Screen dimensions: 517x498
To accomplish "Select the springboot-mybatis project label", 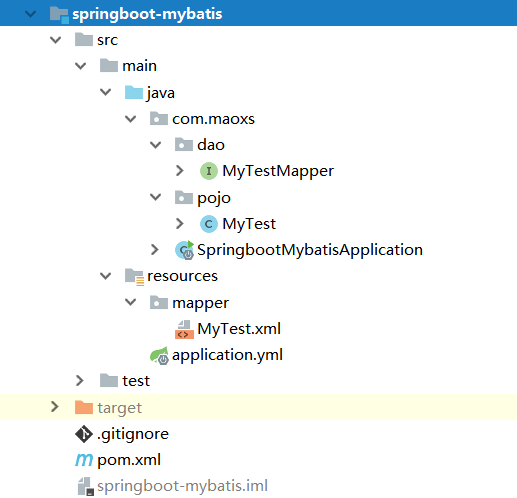I will (147, 15).
